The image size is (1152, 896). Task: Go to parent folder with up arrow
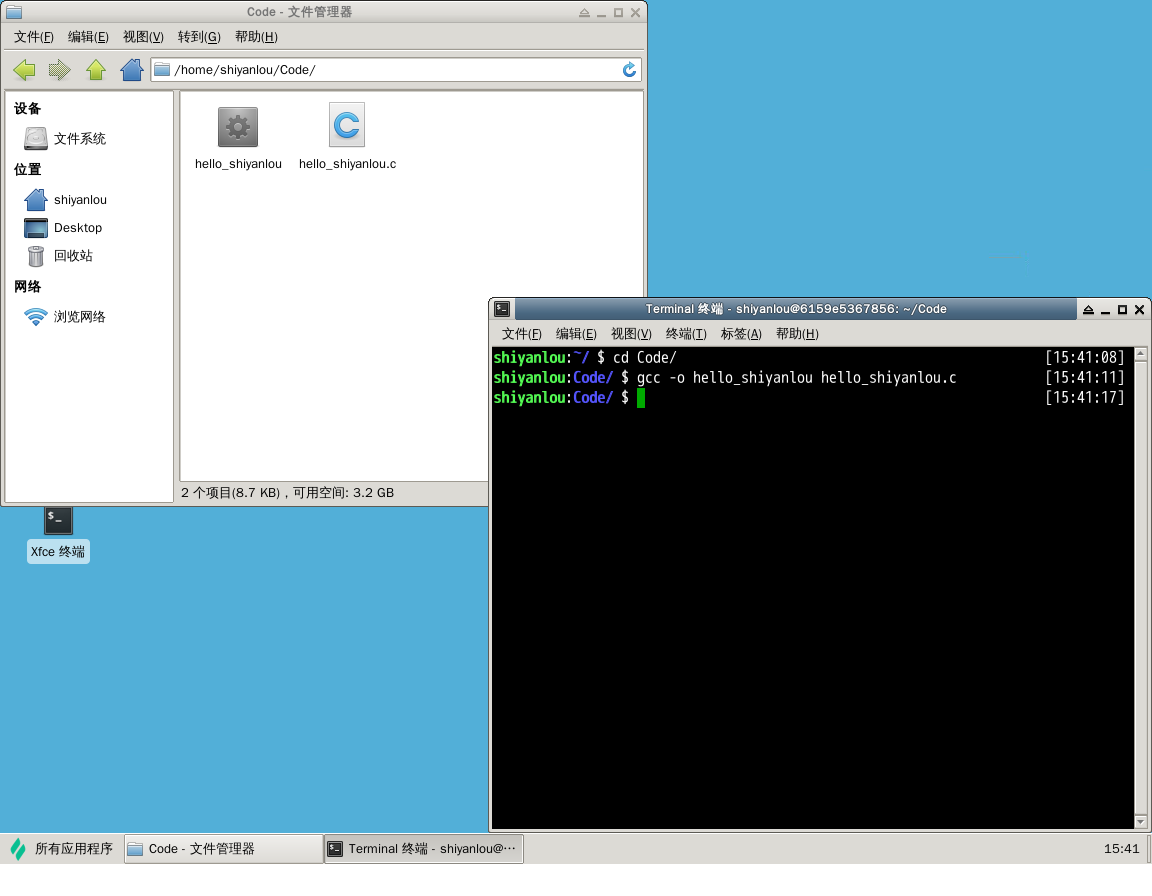pos(96,70)
